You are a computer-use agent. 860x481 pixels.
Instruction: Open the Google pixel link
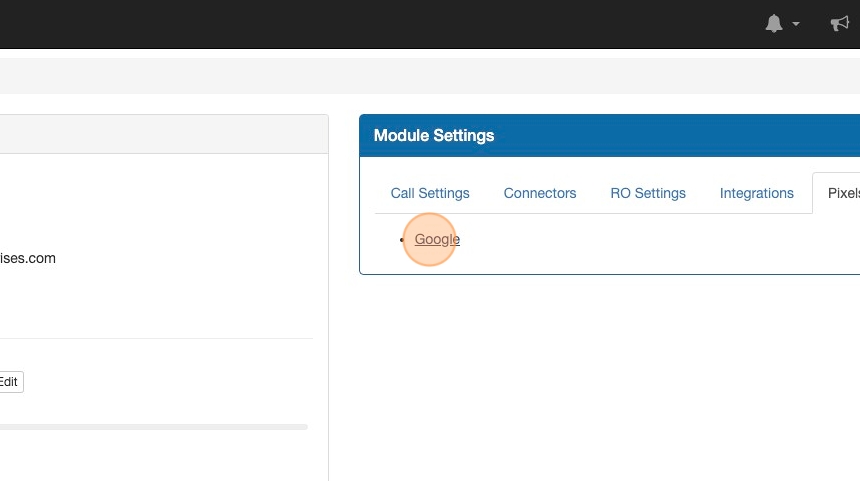pyautogui.click(x=437, y=239)
